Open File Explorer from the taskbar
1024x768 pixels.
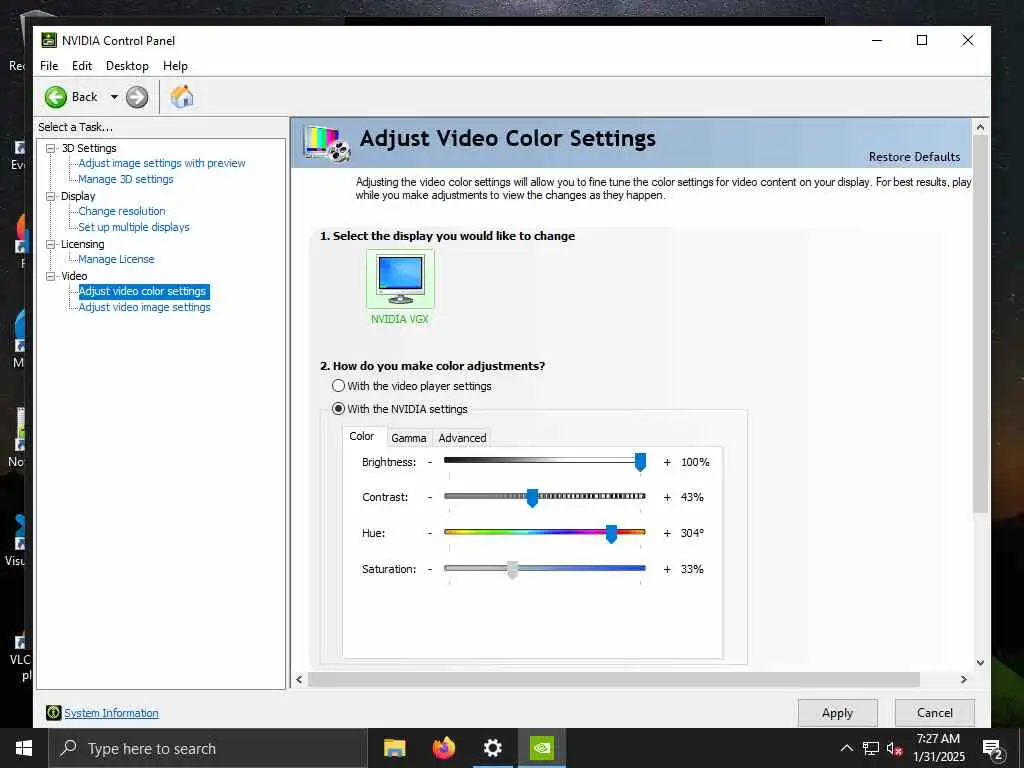pos(394,748)
